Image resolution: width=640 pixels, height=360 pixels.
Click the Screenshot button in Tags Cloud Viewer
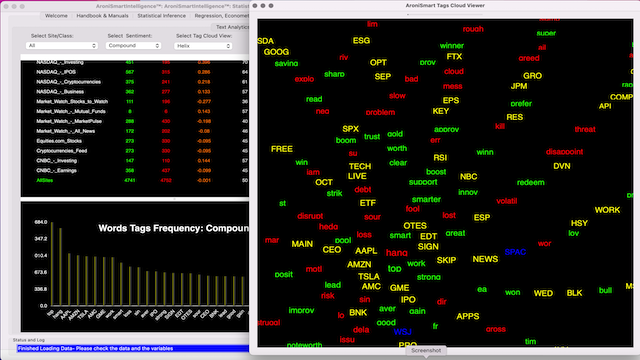point(426,351)
